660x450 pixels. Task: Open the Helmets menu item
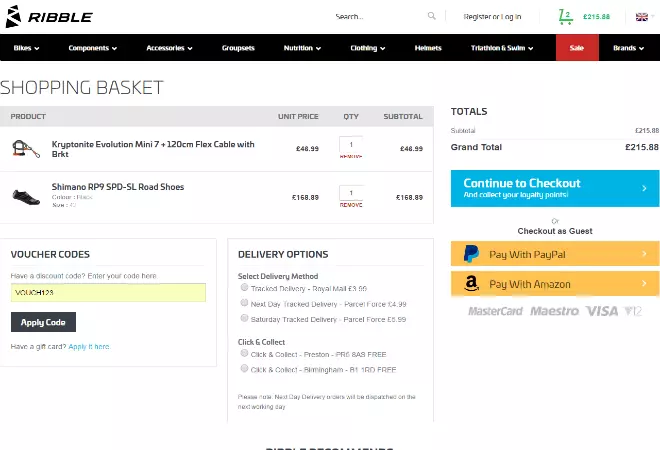pos(428,48)
